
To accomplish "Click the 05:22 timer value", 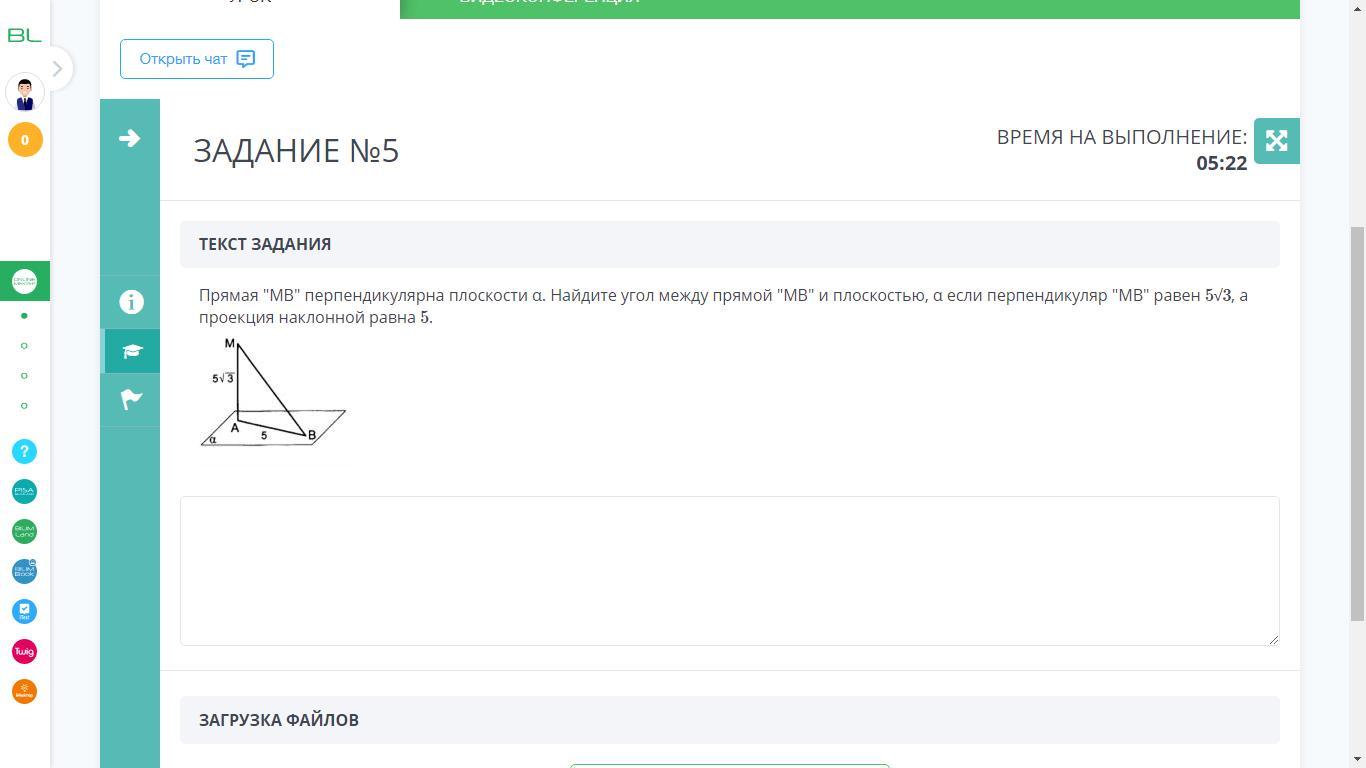I will pyautogui.click(x=1221, y=163).
